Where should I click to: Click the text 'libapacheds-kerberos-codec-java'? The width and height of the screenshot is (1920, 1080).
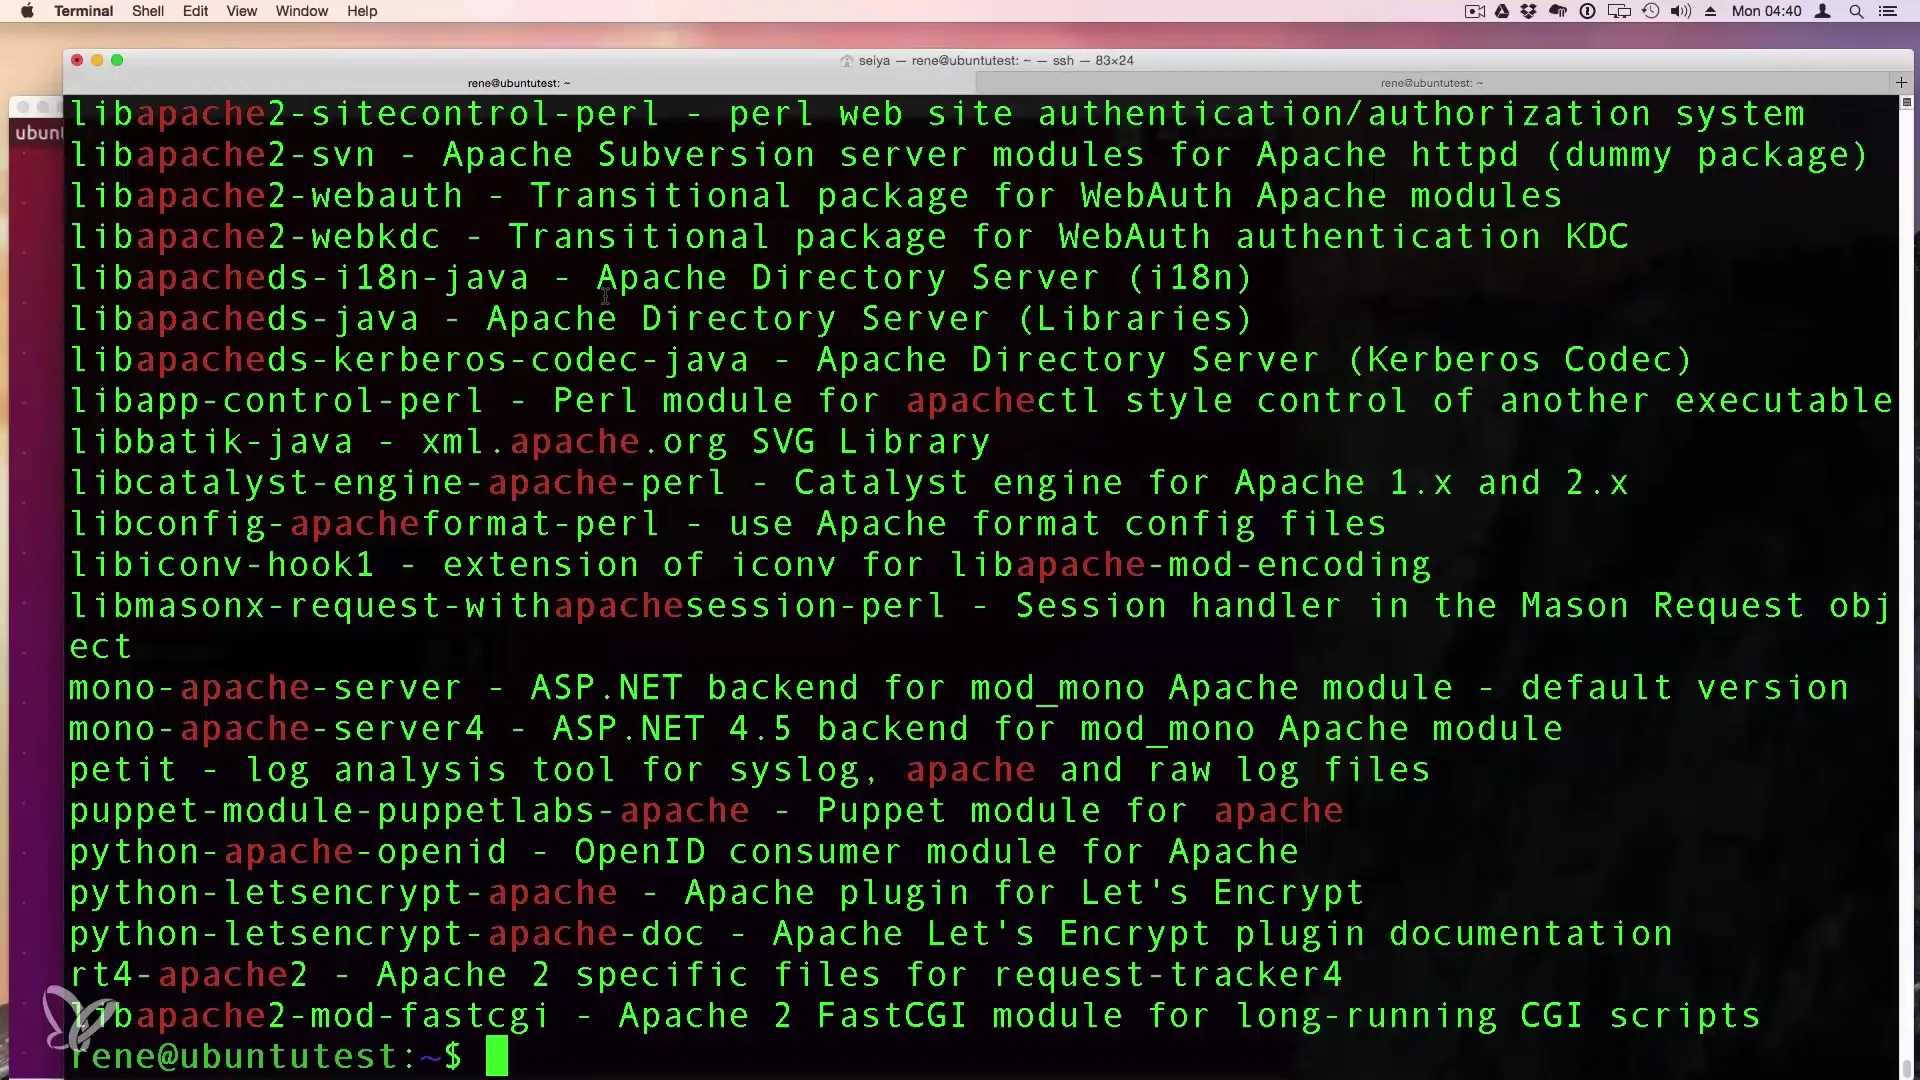click(409, 360)
